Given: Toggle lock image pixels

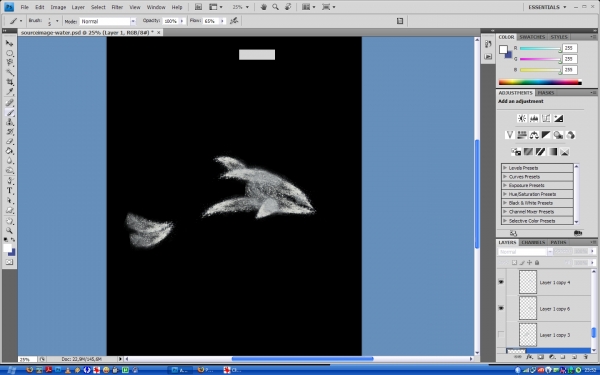Looking at the screenshot, I should pos(522,262).
